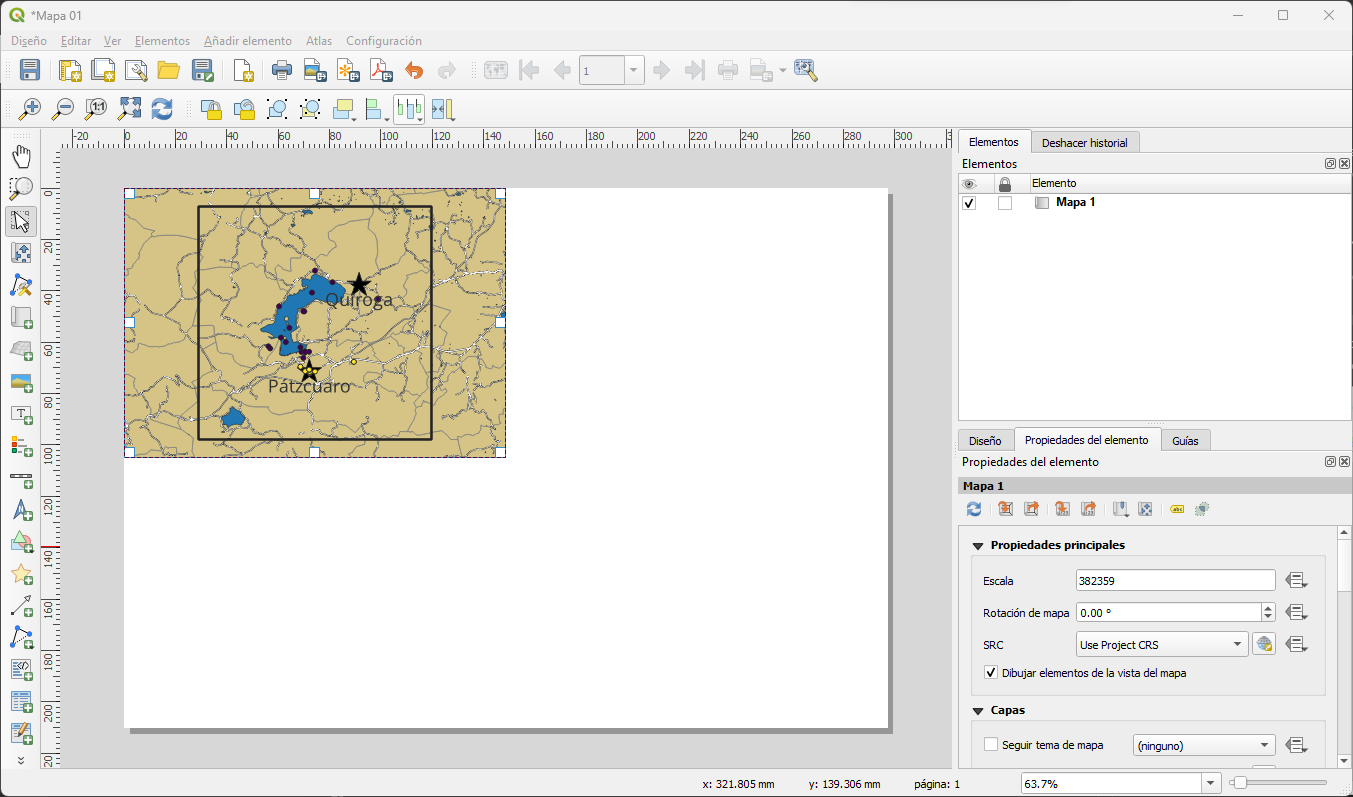Open the Añadir elemento menu
The width and height of the screenshot is (1353, 797).
pos(248,41)
